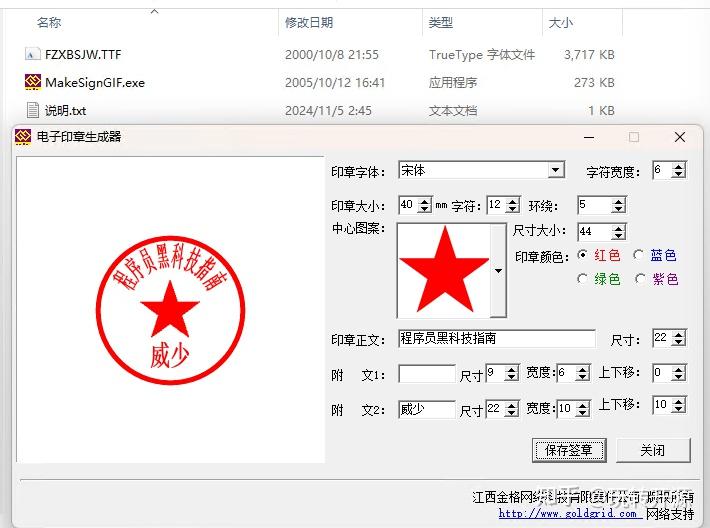710x528 pixels.
Task: Decrease the 附文2 宽度 spinner
Action: [x=582, y=413]
